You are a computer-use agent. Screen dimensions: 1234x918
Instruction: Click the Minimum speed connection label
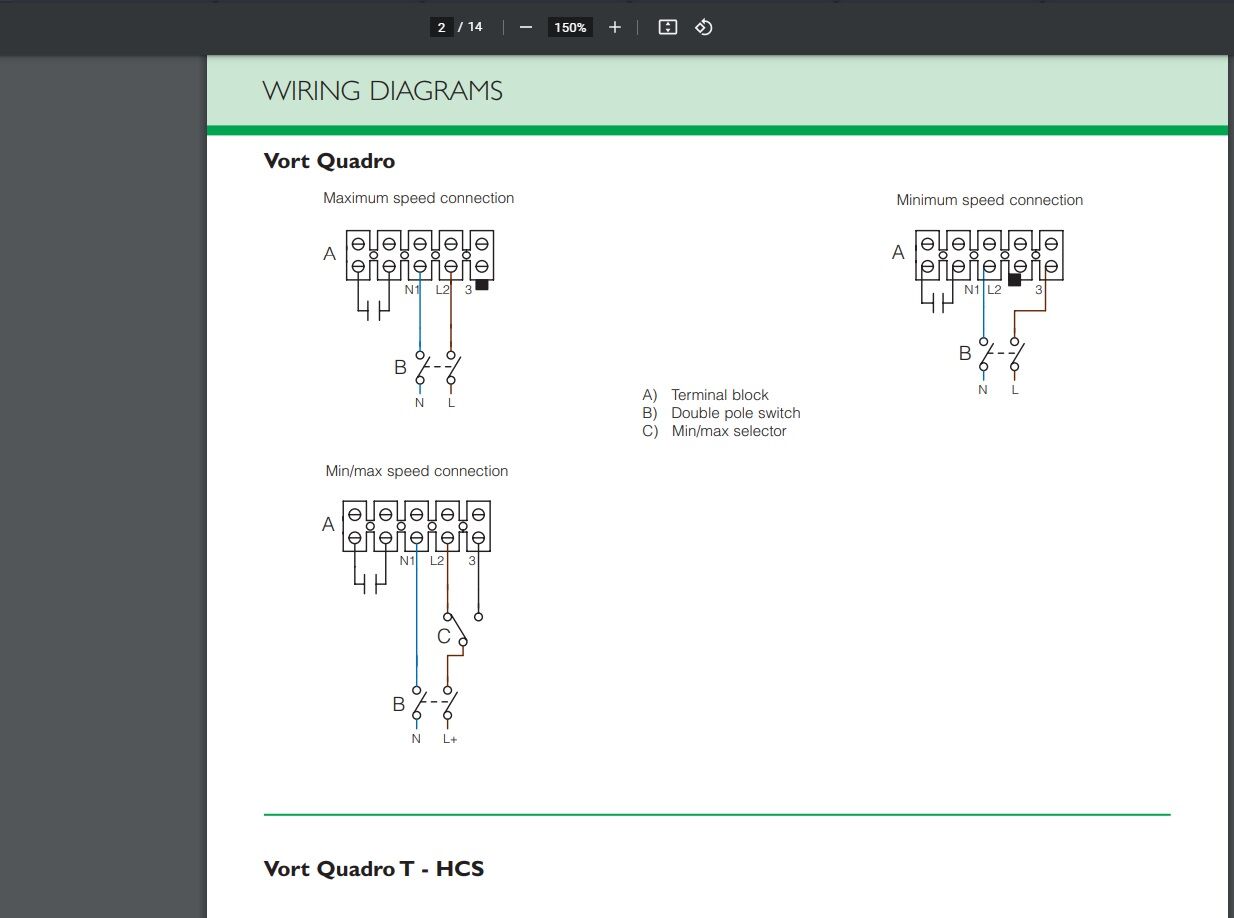pyautogui.click(x=990, y=200)
